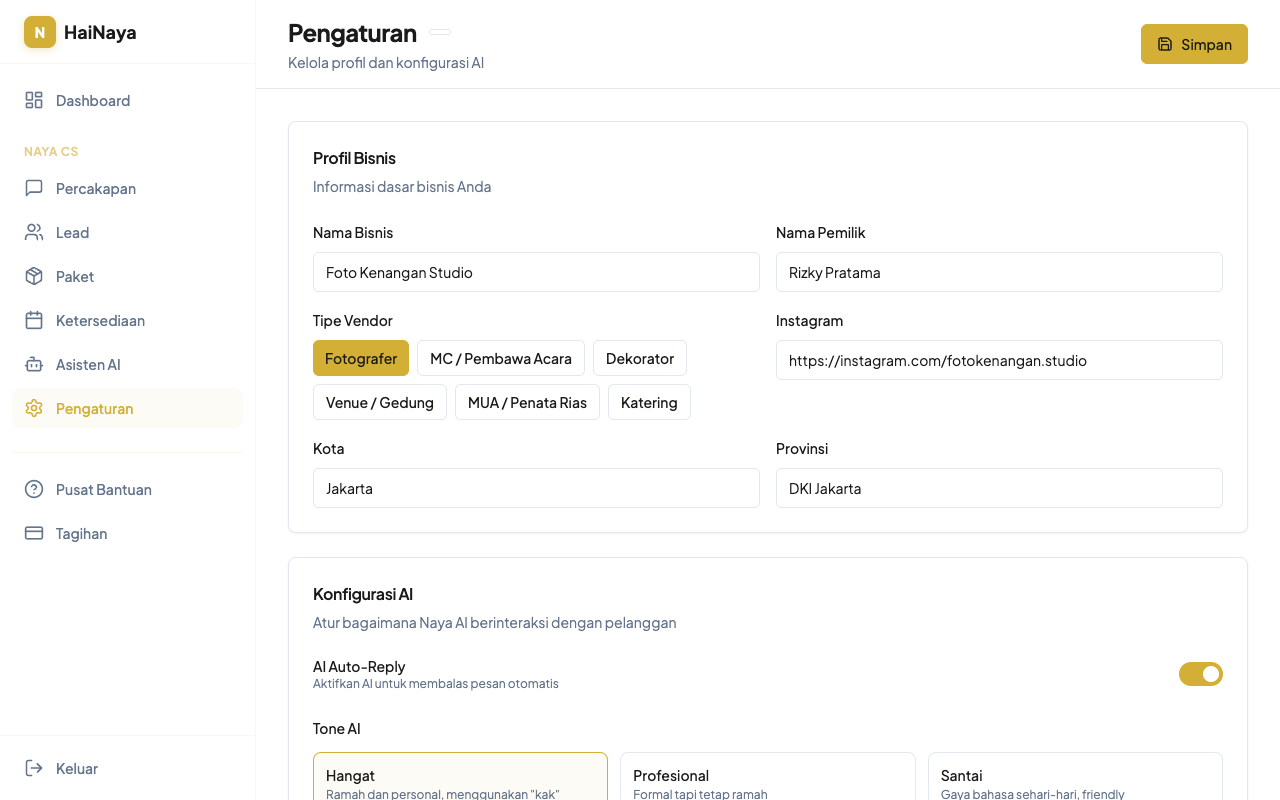Image resolution: width=1280 pixels, height=800 pixels.
Task: Click the Asisten AI robot icon
Action: (34, 364)
